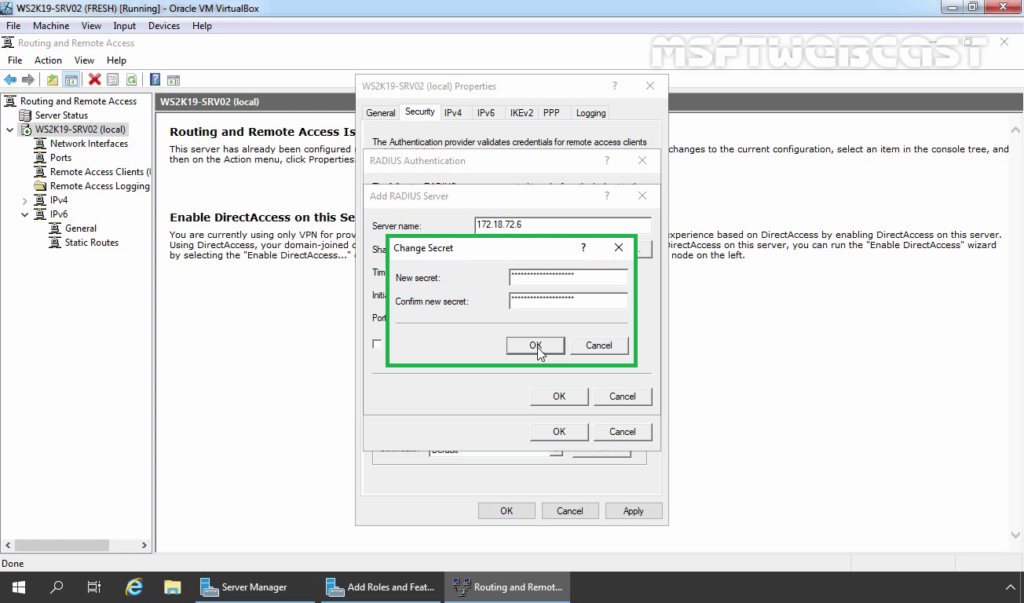Click OK in the Add RADIUS Server dialog
The width and height of the screenshot is (1024, 603).
click(559, 397)
